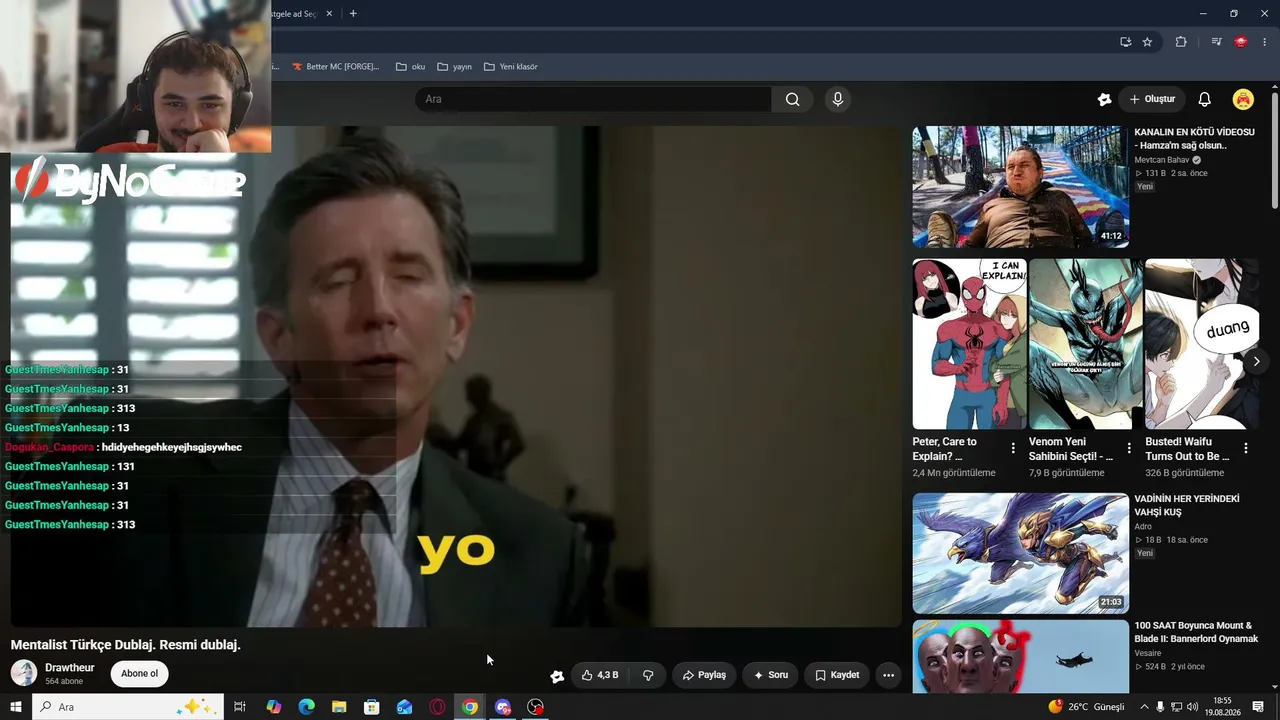Open the Spider-Man 'I can explain' short
This screenshot has width=1280, height=720.
pyautogui.click(x=969, y=344)
